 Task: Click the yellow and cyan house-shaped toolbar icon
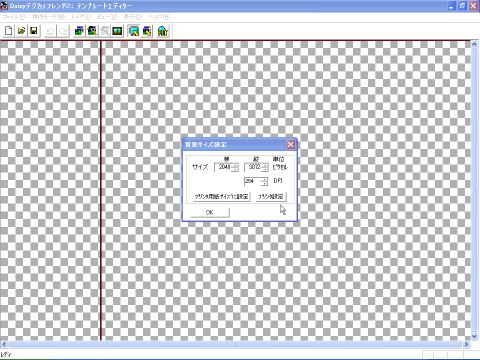pos(163,31)
